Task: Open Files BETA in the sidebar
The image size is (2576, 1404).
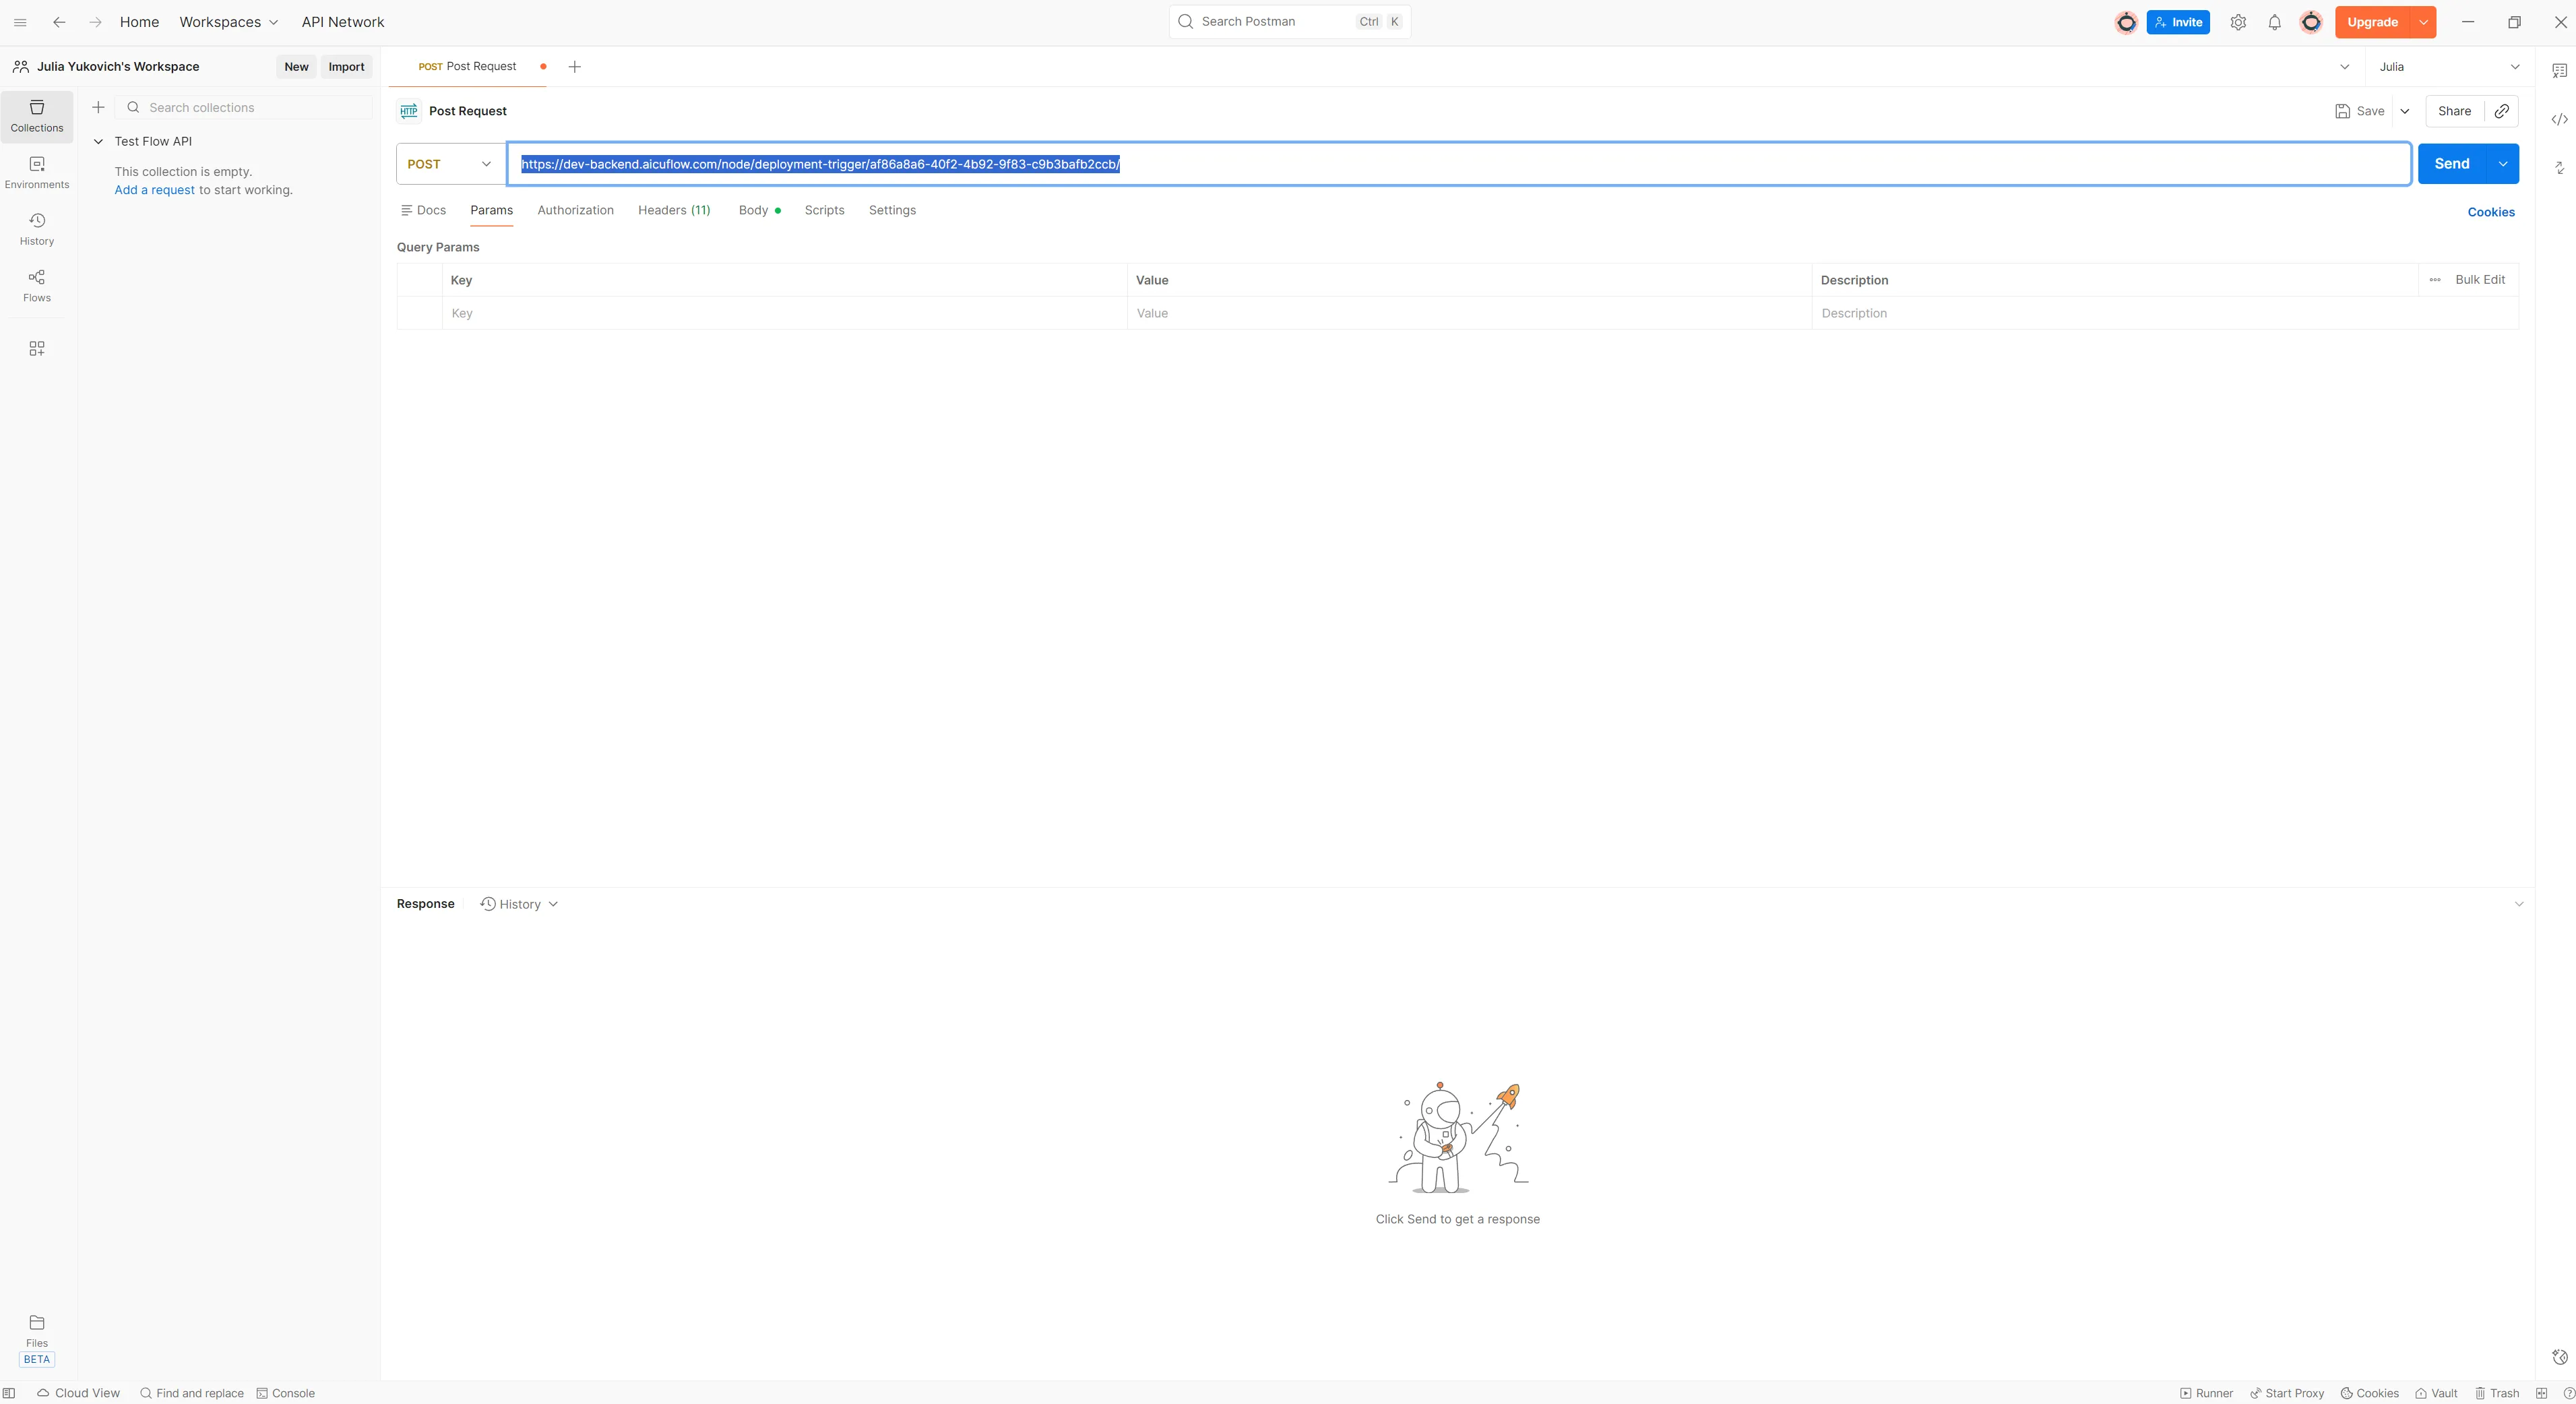Action: coord(37,1339)
